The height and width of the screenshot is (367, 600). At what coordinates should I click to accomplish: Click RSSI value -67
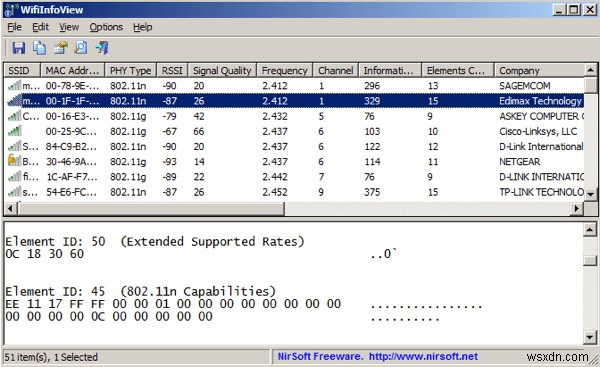click(169, 131)
